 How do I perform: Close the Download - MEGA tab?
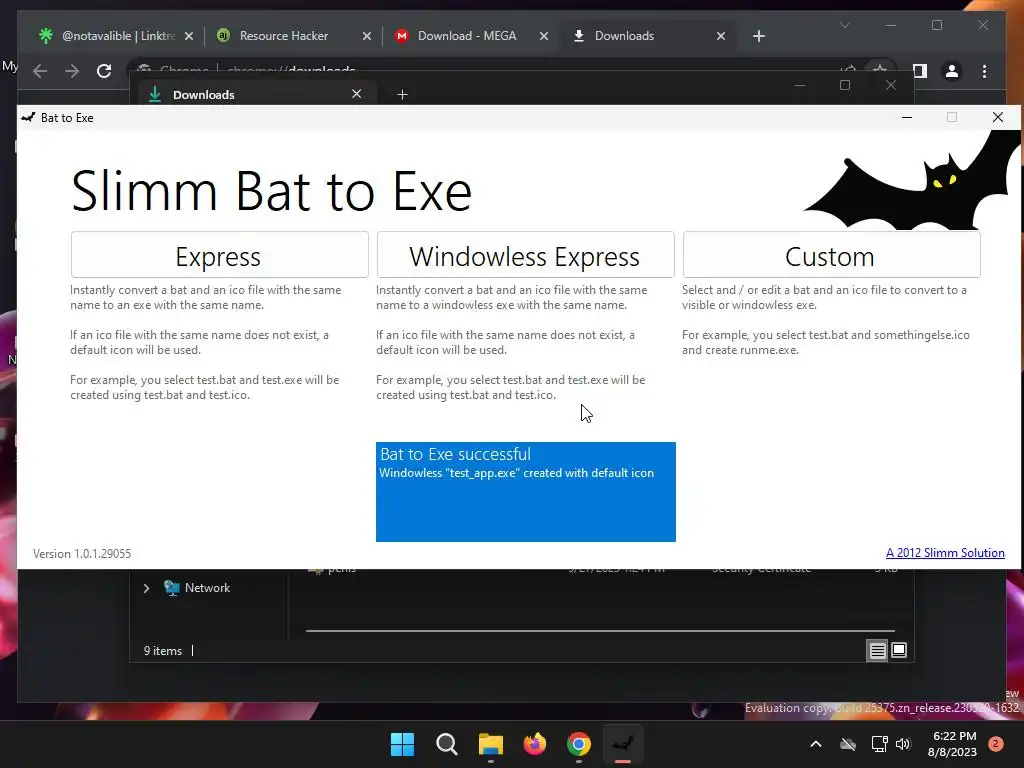(x=543, y=36)
